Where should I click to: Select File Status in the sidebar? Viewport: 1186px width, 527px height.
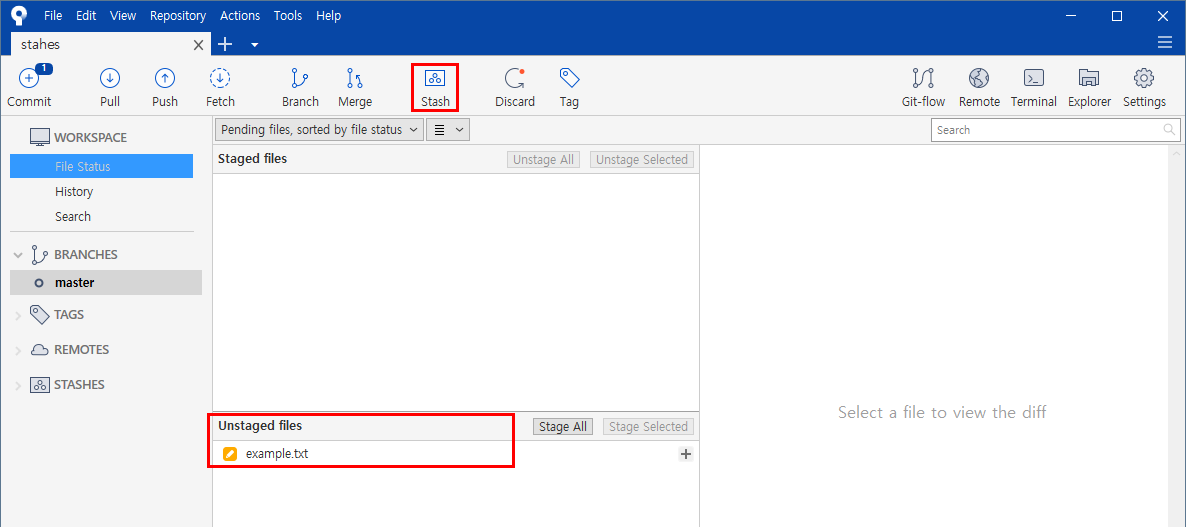(101, 166)
